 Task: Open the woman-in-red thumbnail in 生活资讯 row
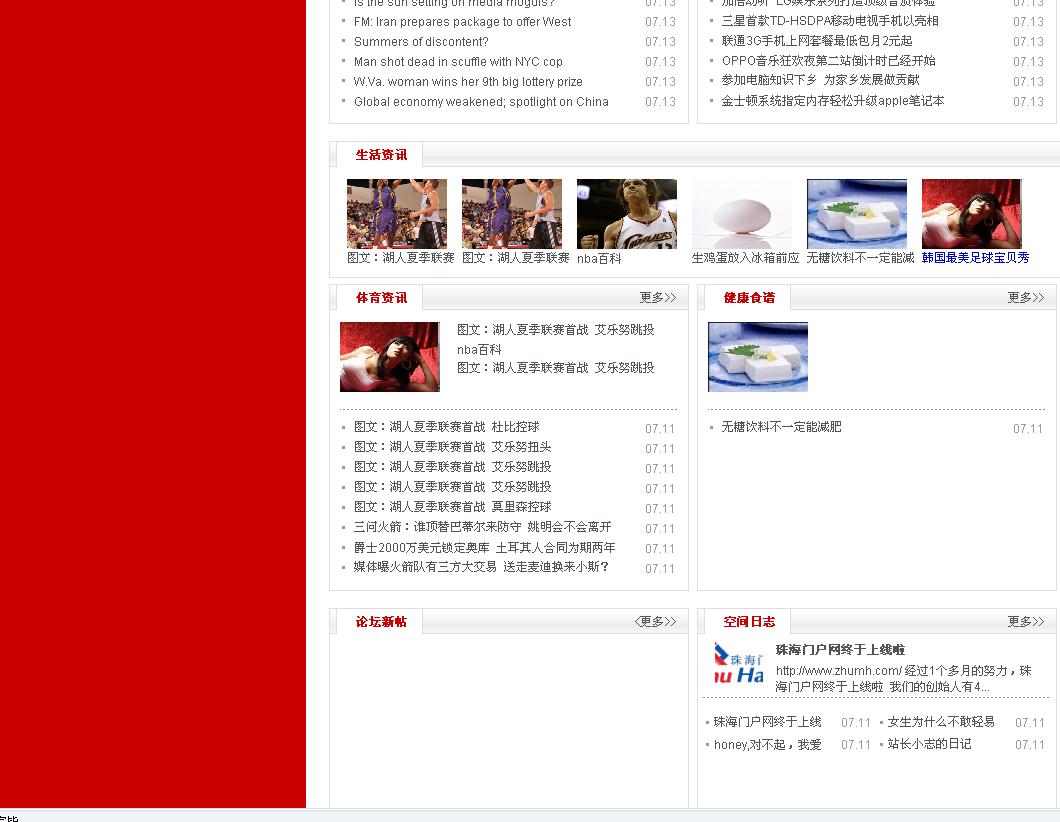click(971, 214)
